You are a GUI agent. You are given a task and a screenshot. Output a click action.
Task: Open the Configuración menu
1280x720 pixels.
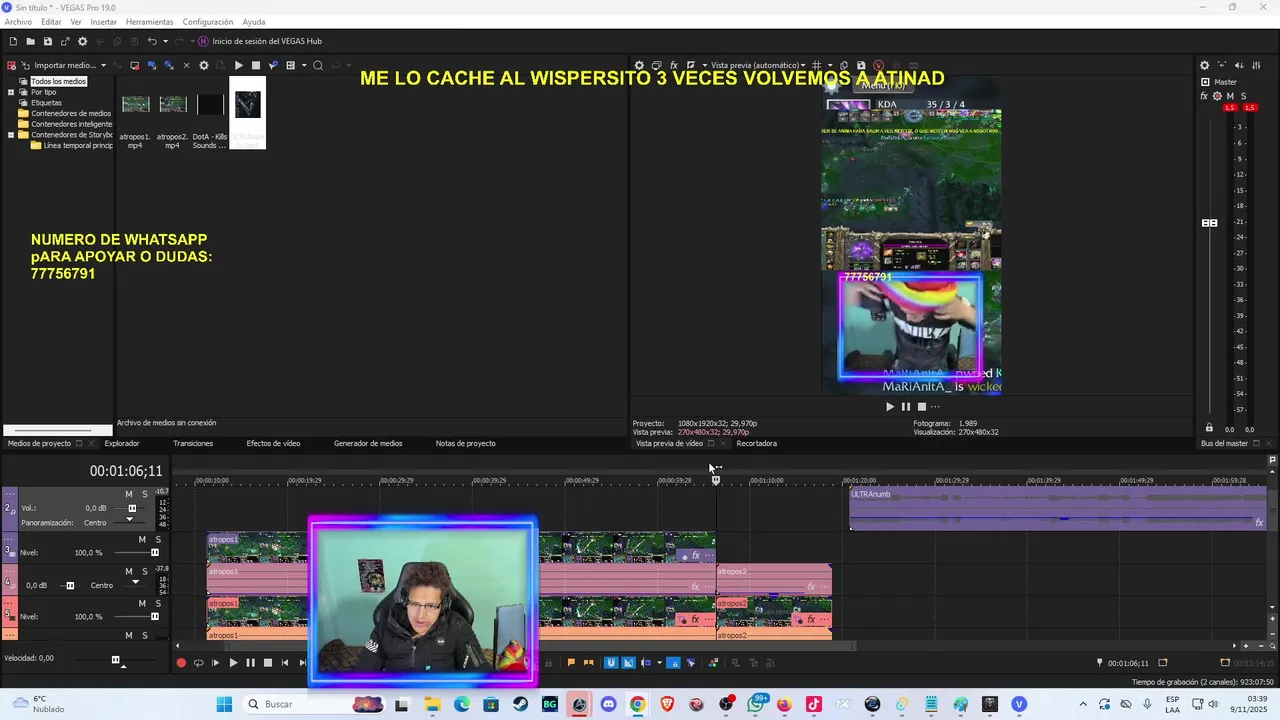(x=208, y=21)
